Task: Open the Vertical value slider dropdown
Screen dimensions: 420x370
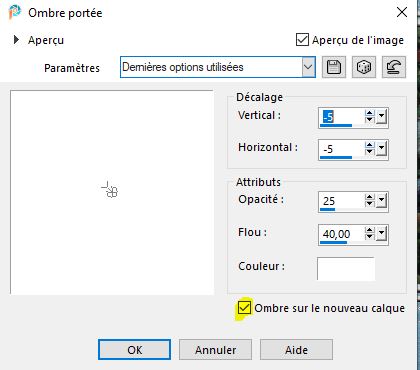Action: 381,117
